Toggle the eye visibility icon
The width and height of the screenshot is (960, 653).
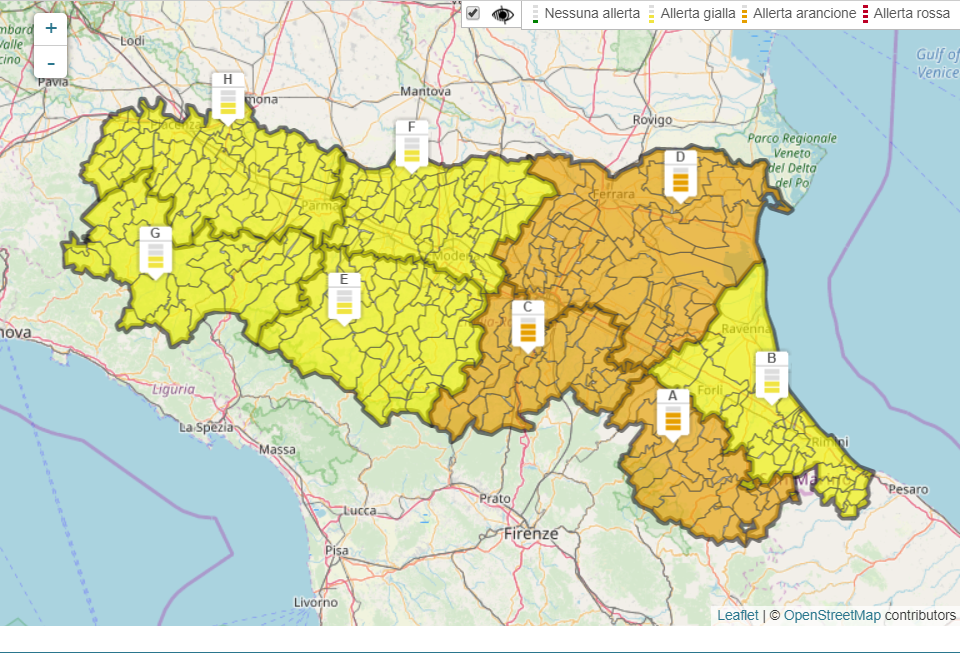pyautogui.click(x=502, y=14)
